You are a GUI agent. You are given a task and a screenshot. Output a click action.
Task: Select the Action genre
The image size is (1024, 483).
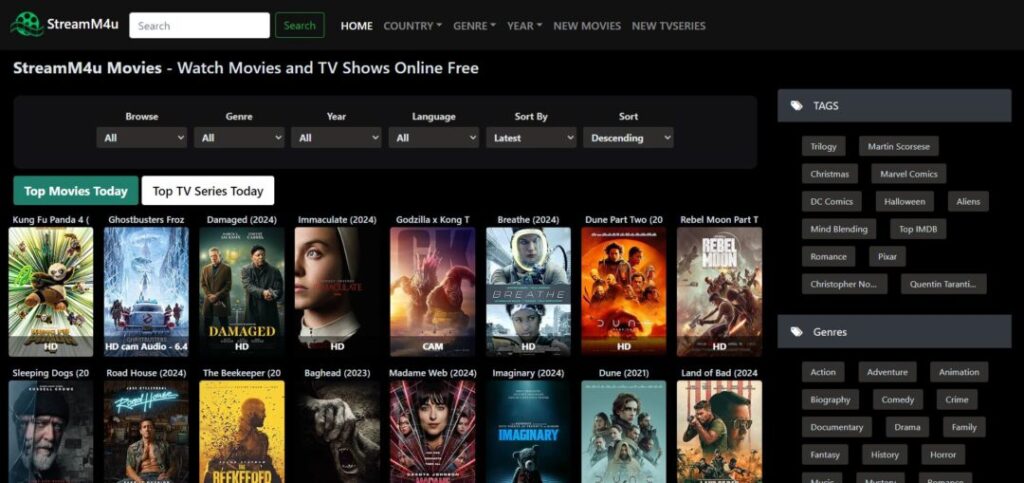pos(823,372)
